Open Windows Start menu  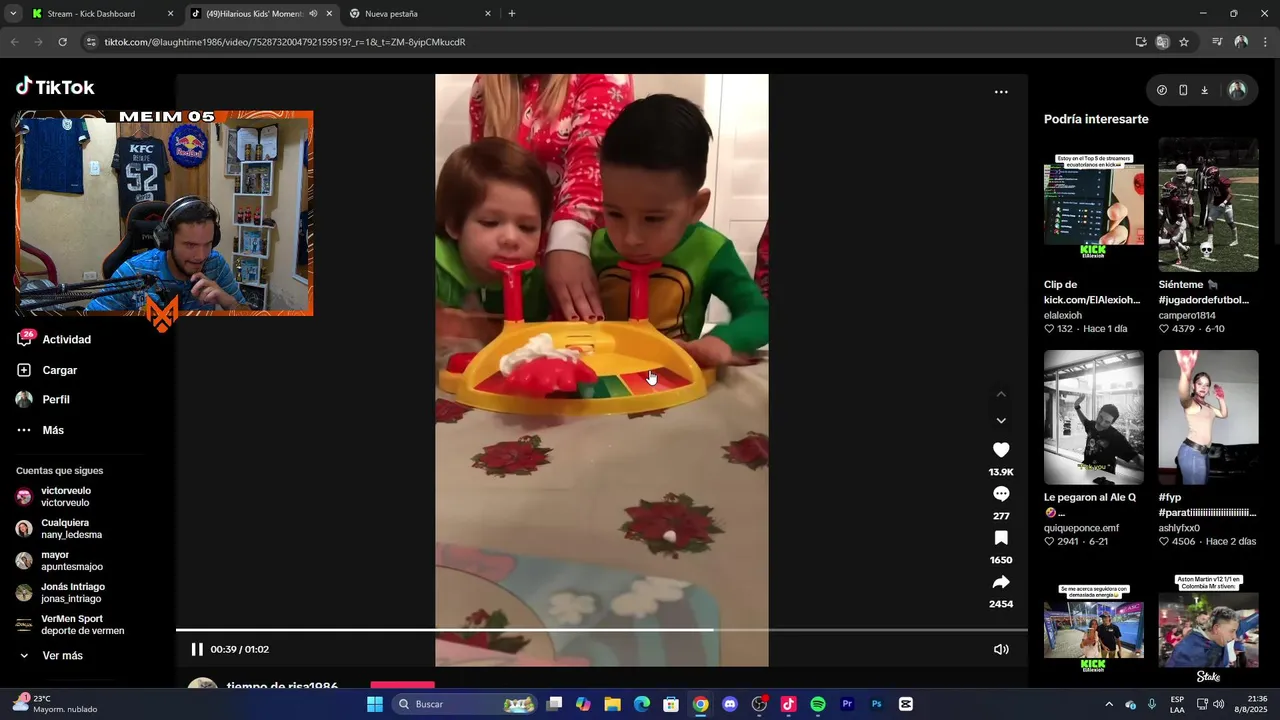coord(375,704)
